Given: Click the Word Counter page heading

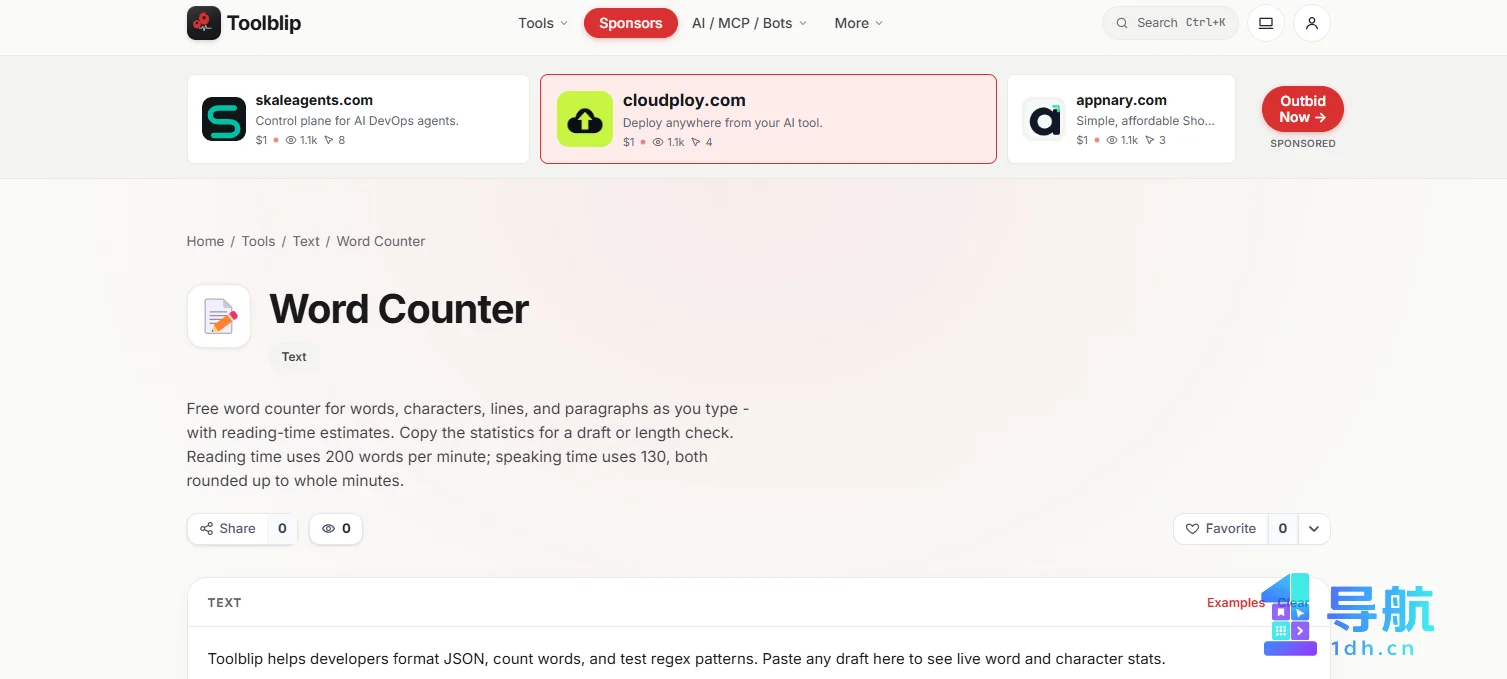Looking at the screenshot, I should pyautogui.click(x=399, y=309).
